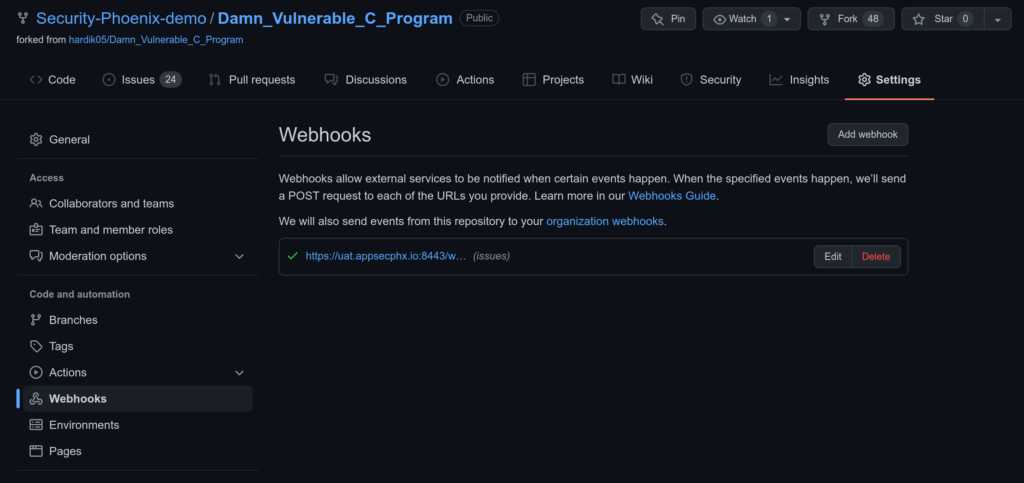Click the Public visibility badge
Image resolution: width=1024 pixels, height=483 pixels.
(479, 18)
